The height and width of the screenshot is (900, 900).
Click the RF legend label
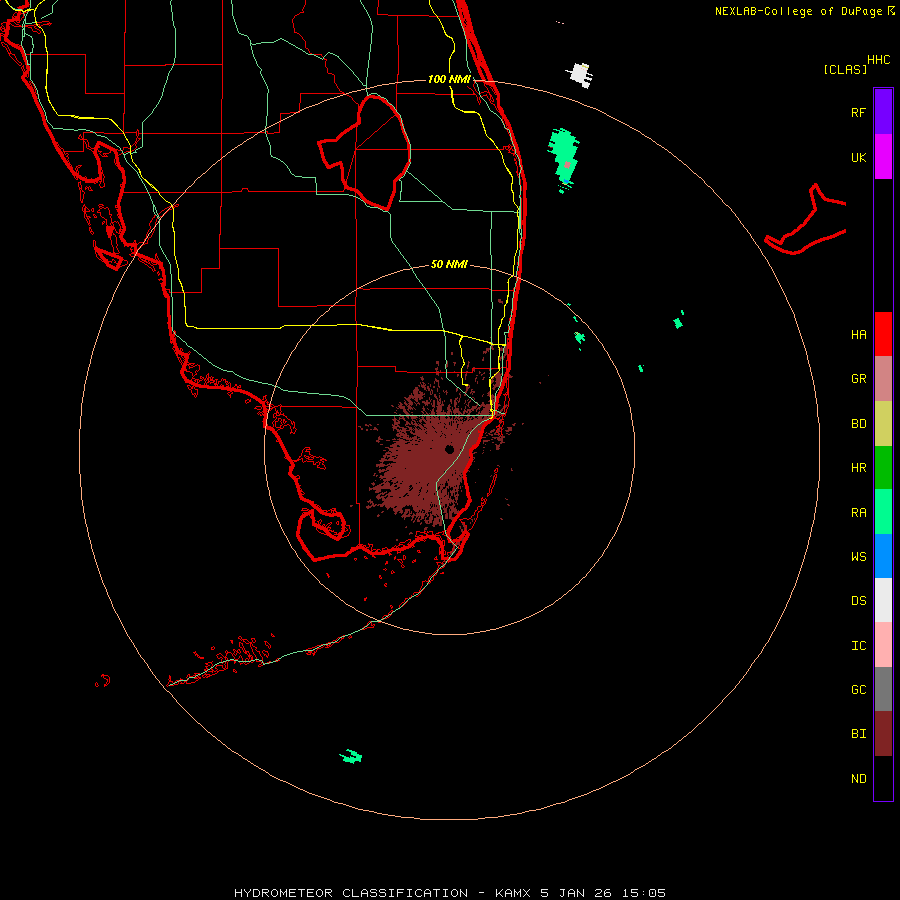click(858, 112)
